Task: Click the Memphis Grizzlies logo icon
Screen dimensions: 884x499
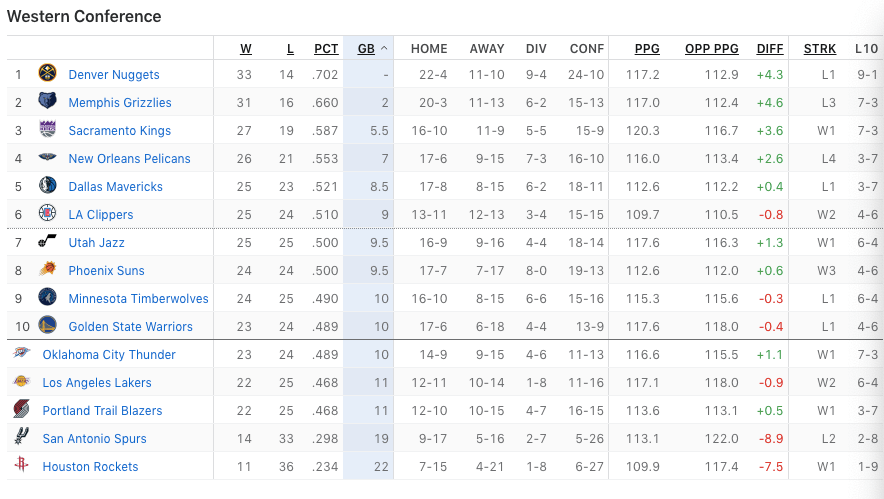Action: pyautogui.click(x=47, y=101)
